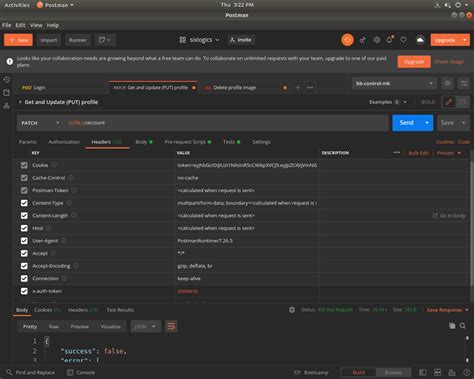This screenshot has height=379, width=474.
Task: Open the Presets dropdown
Action: coord(449,153)
